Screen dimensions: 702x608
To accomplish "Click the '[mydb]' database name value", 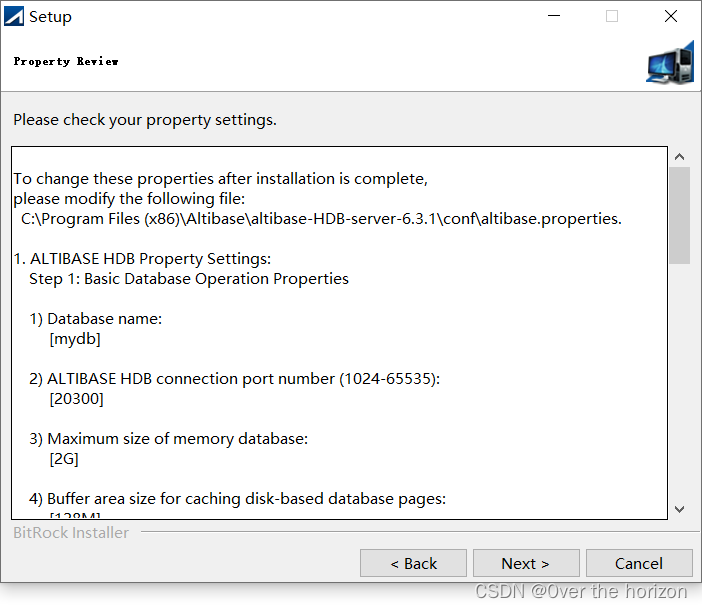I will pyautogui.click(x=75, y=339).
